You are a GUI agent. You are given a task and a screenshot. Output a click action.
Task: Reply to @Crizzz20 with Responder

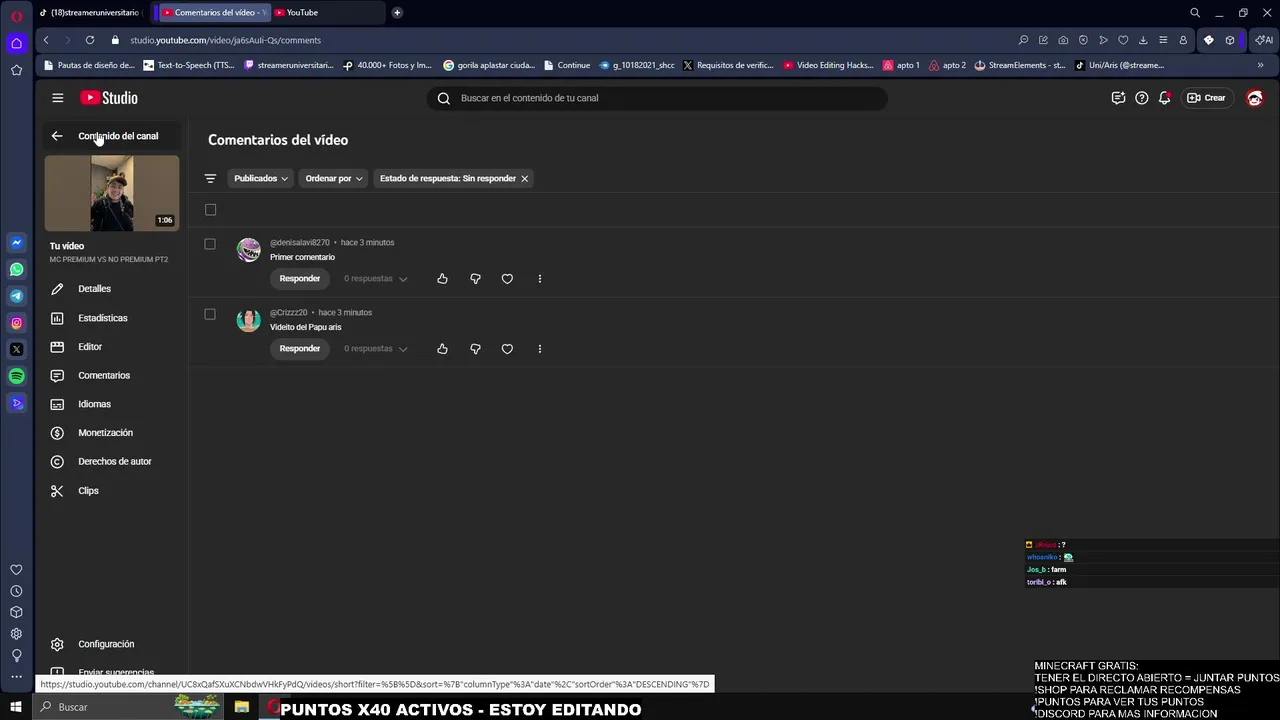pyautogui.click(x=300, y=349)
